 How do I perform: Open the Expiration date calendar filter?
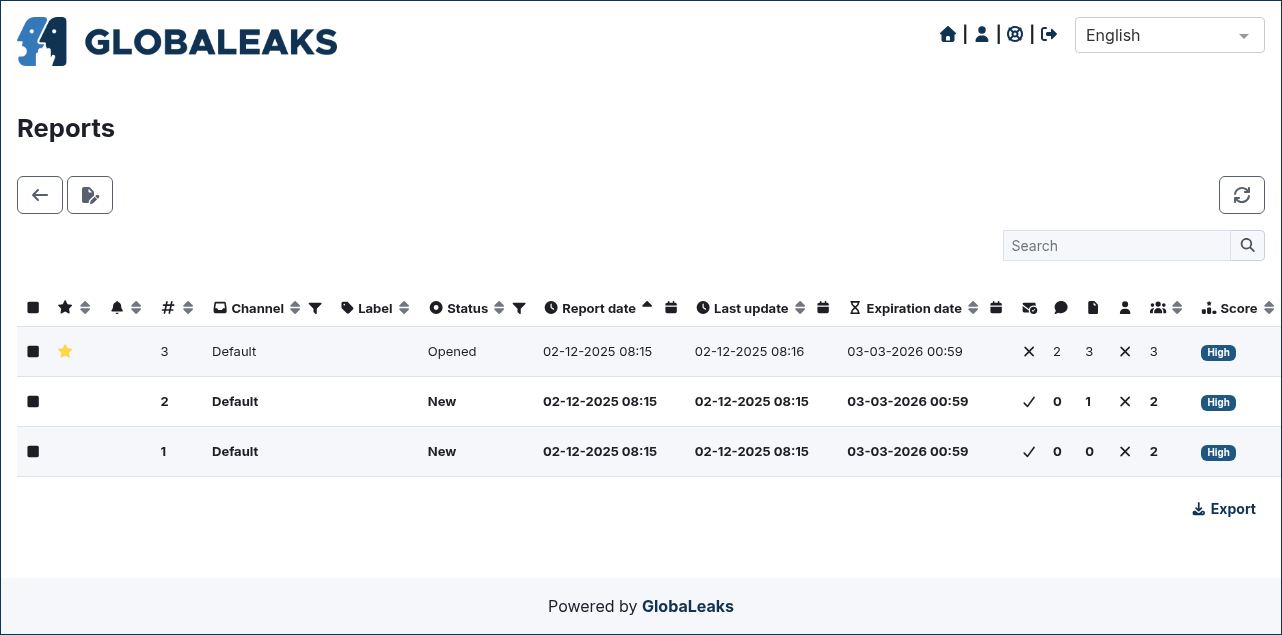(x=996, y=308)
